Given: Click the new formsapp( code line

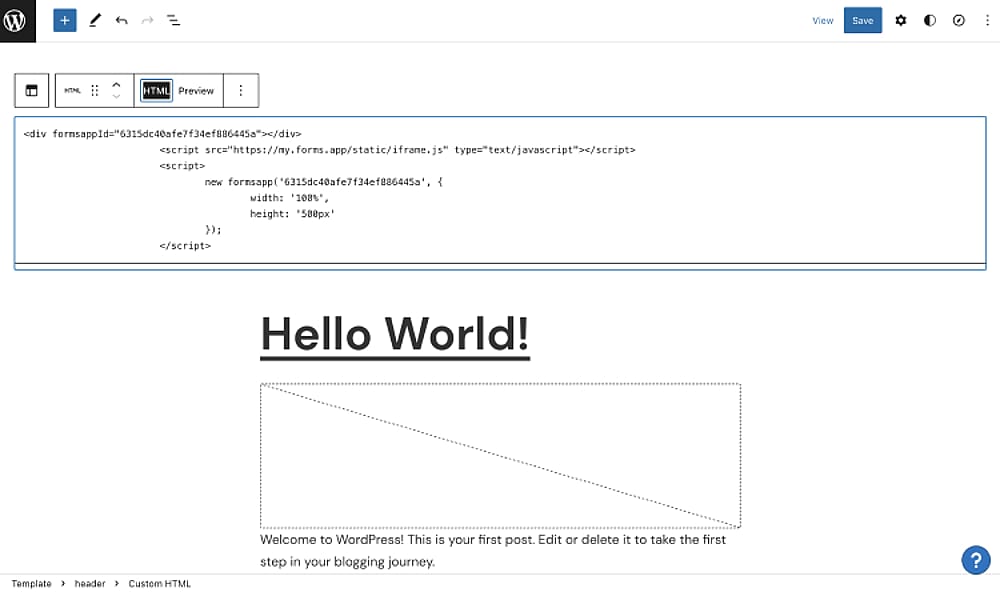Looking at the screenshot, I should point(323,182).
